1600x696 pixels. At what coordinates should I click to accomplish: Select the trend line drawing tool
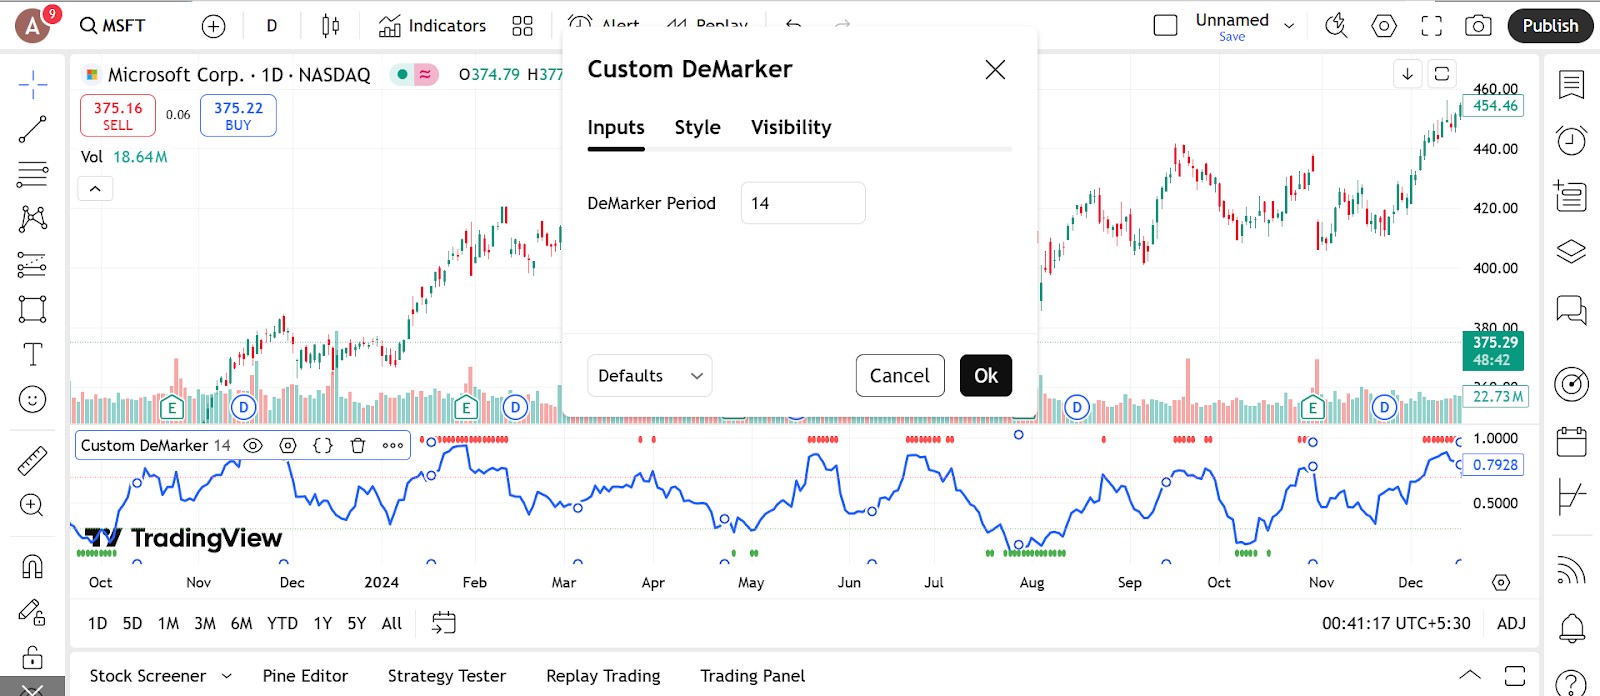(x=32, y=129)
